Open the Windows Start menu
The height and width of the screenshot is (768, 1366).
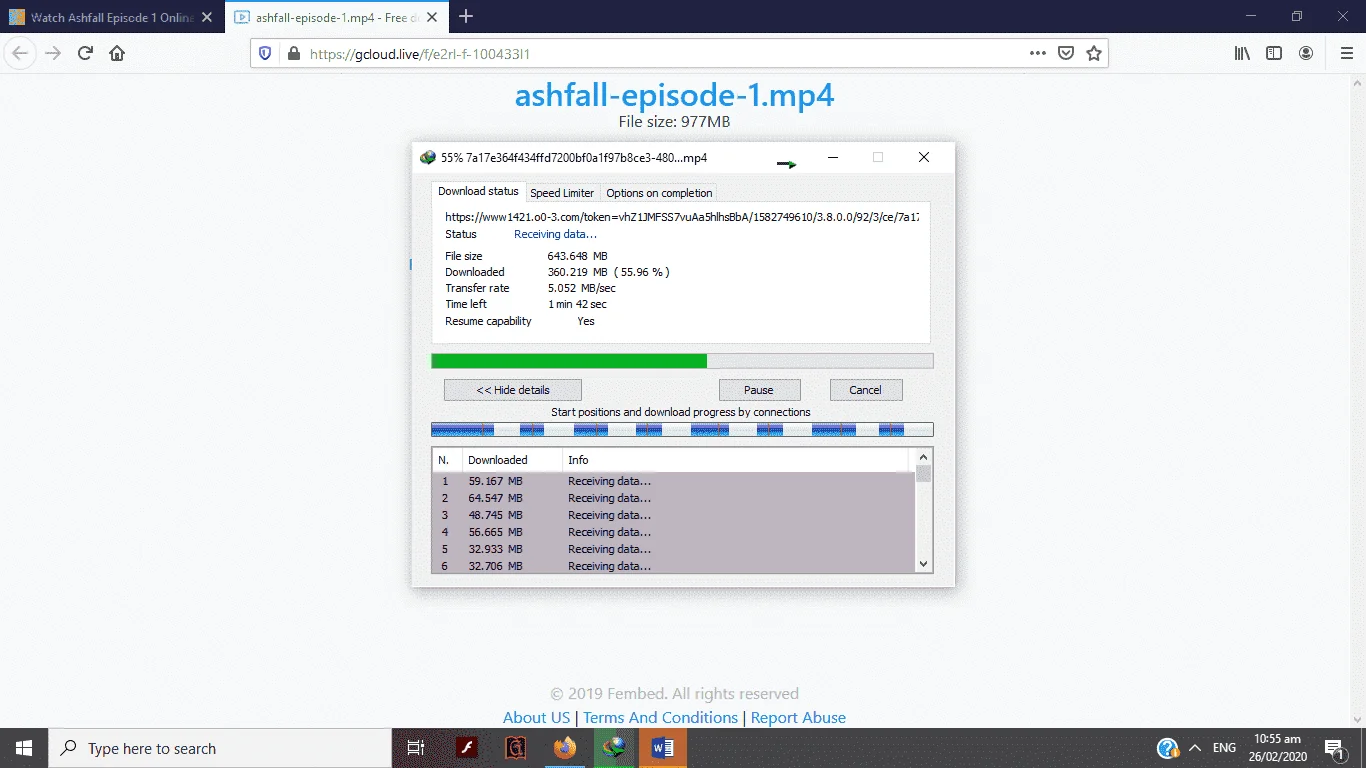24,748
